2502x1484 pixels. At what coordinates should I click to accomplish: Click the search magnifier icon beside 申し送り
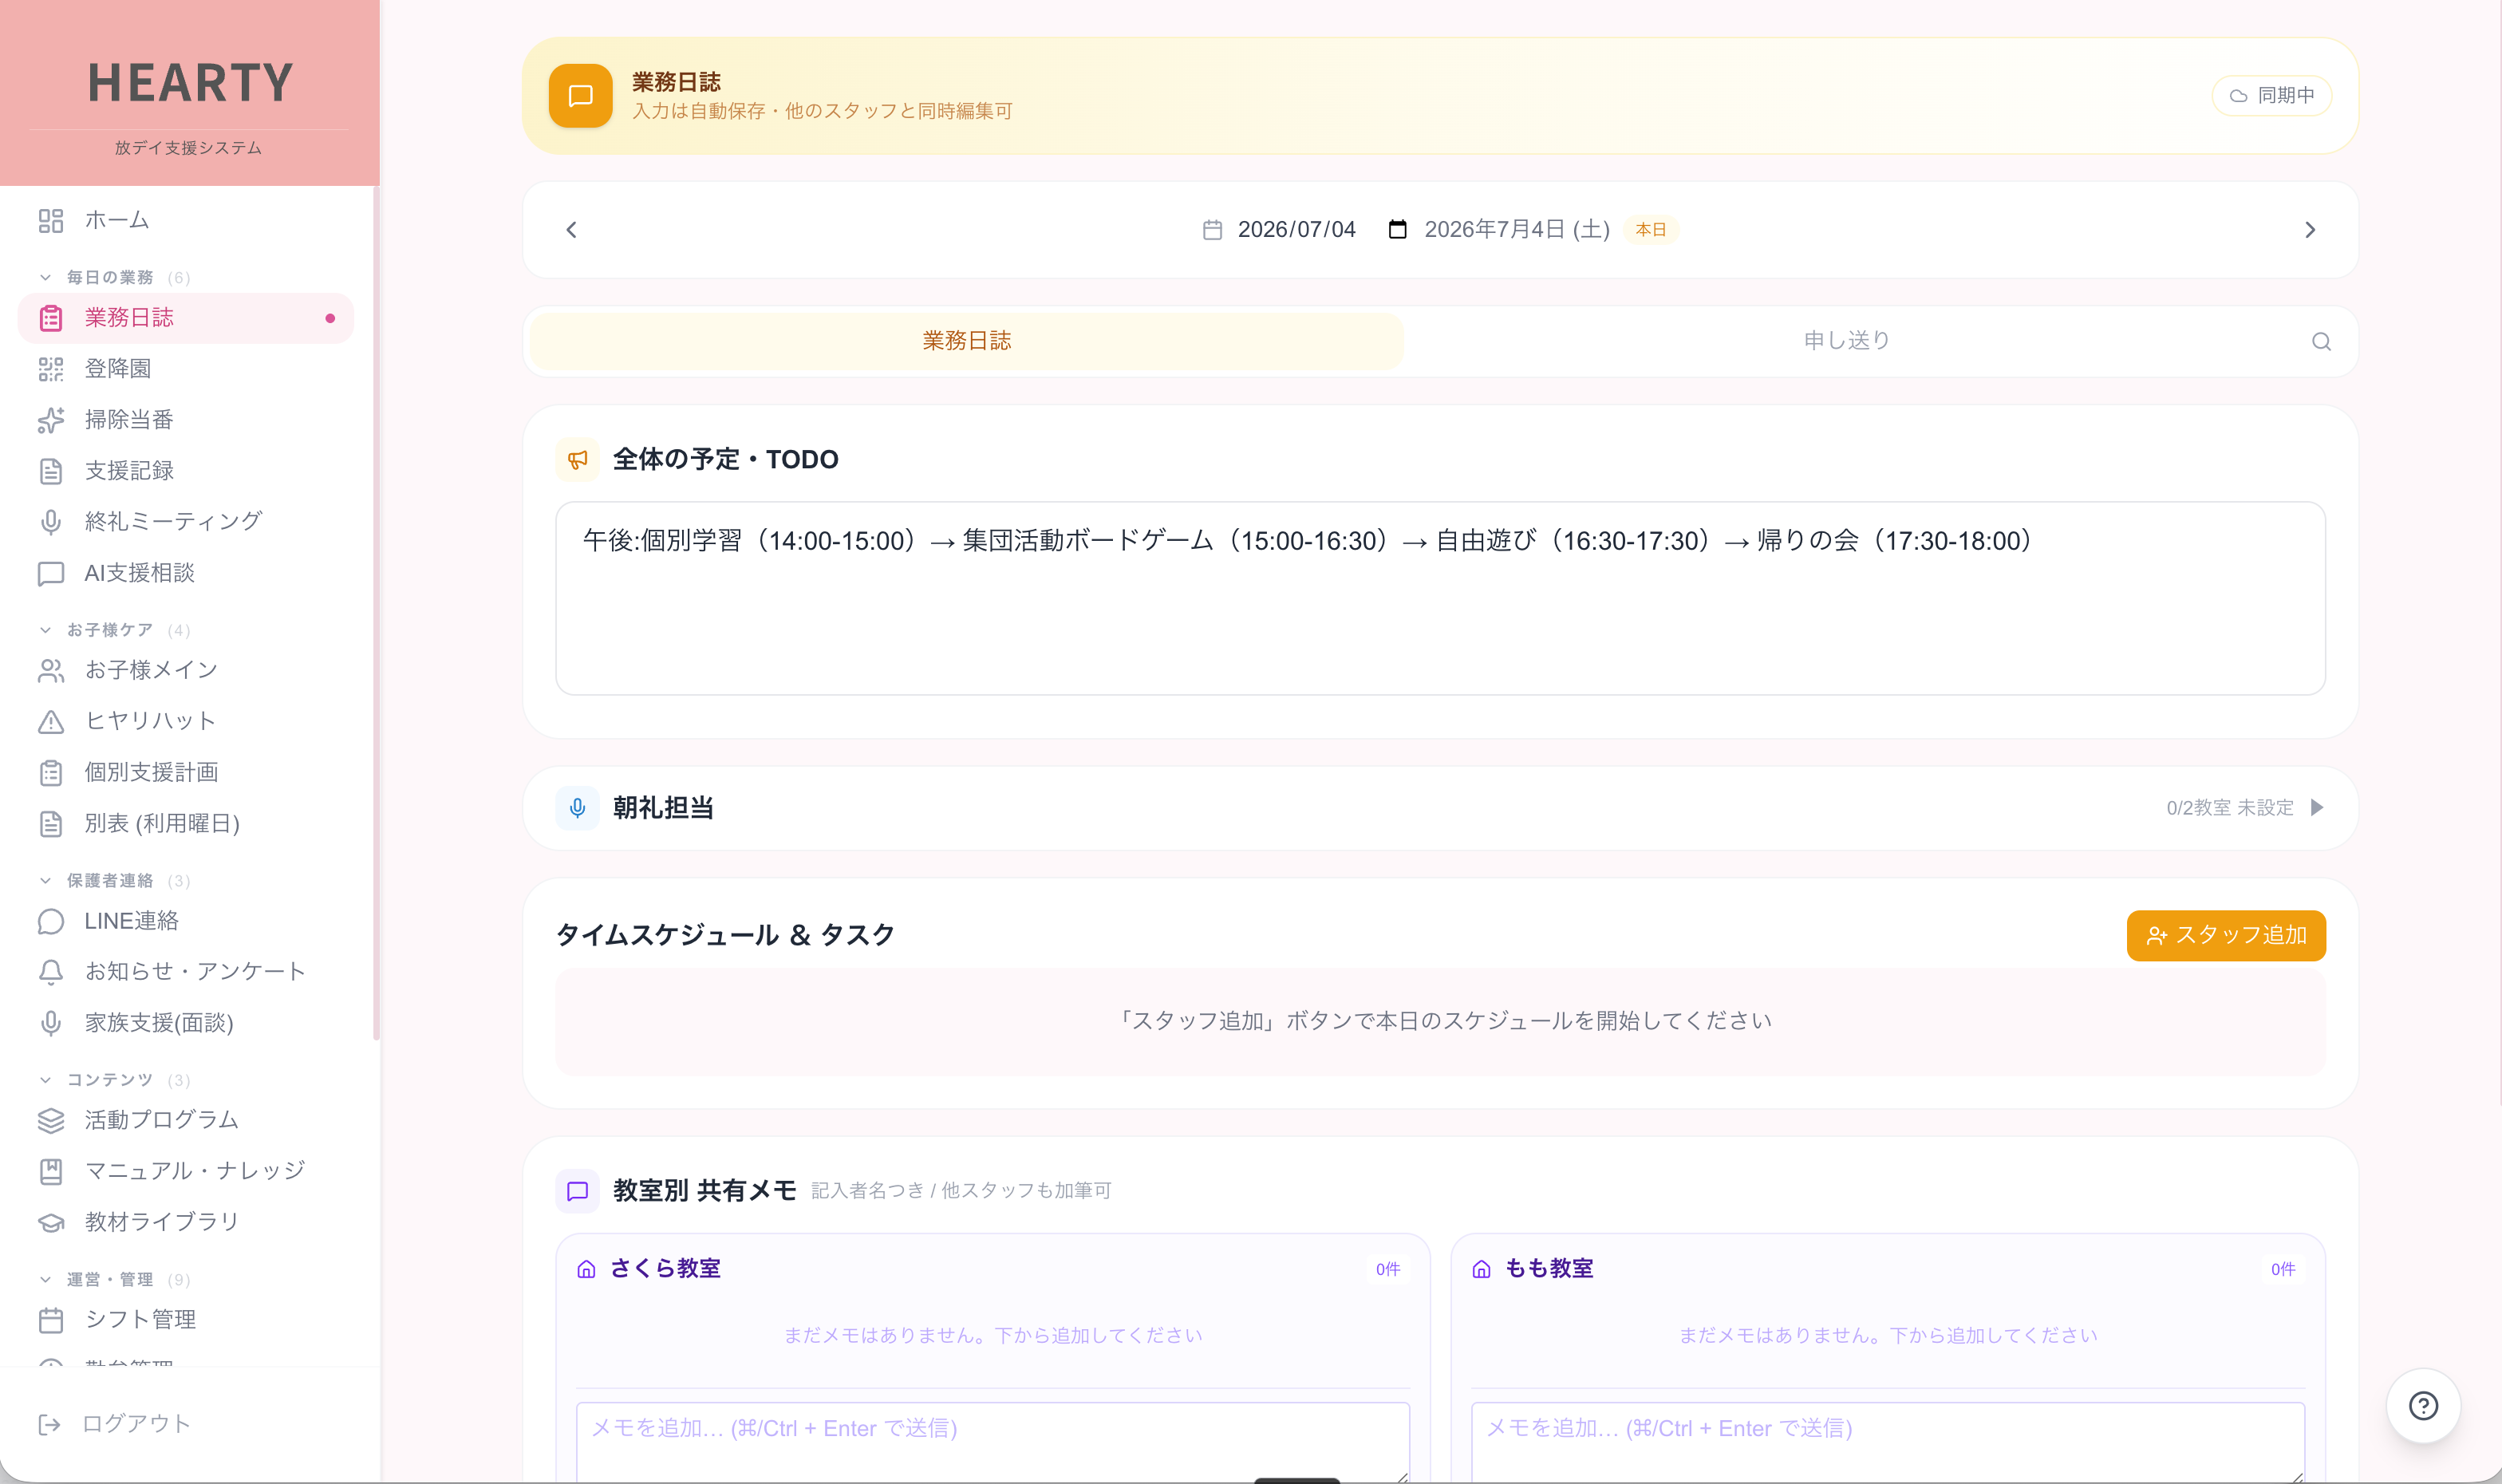coord(2321,342)
